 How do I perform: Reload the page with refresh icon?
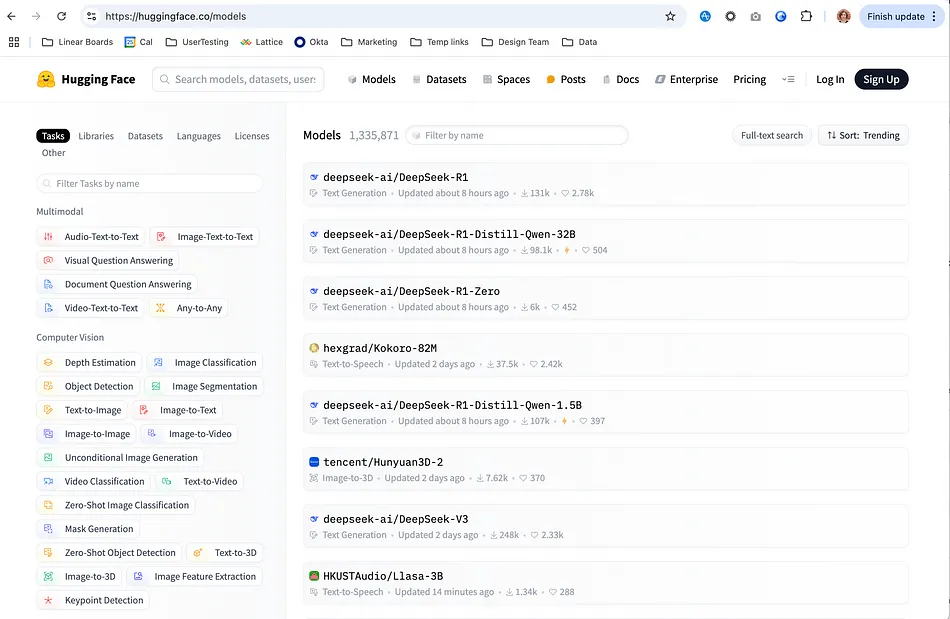[x=61, y=16]
